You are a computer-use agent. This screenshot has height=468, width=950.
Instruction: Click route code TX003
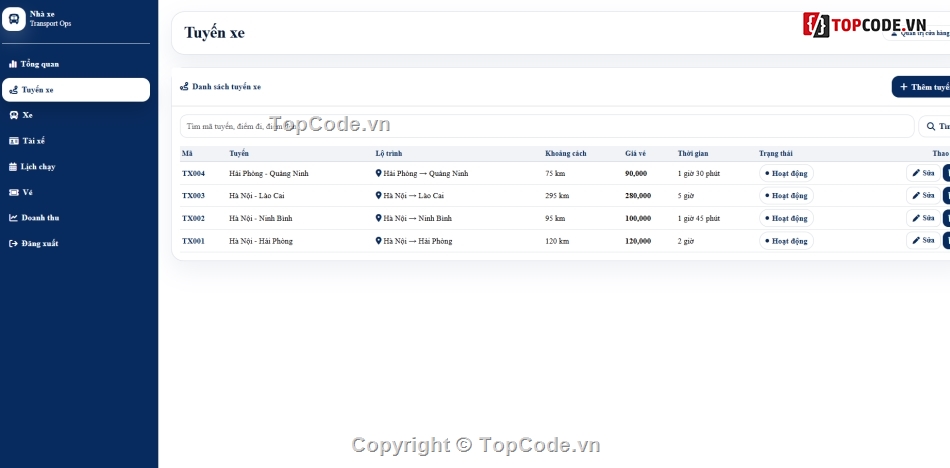click(193, 196)
